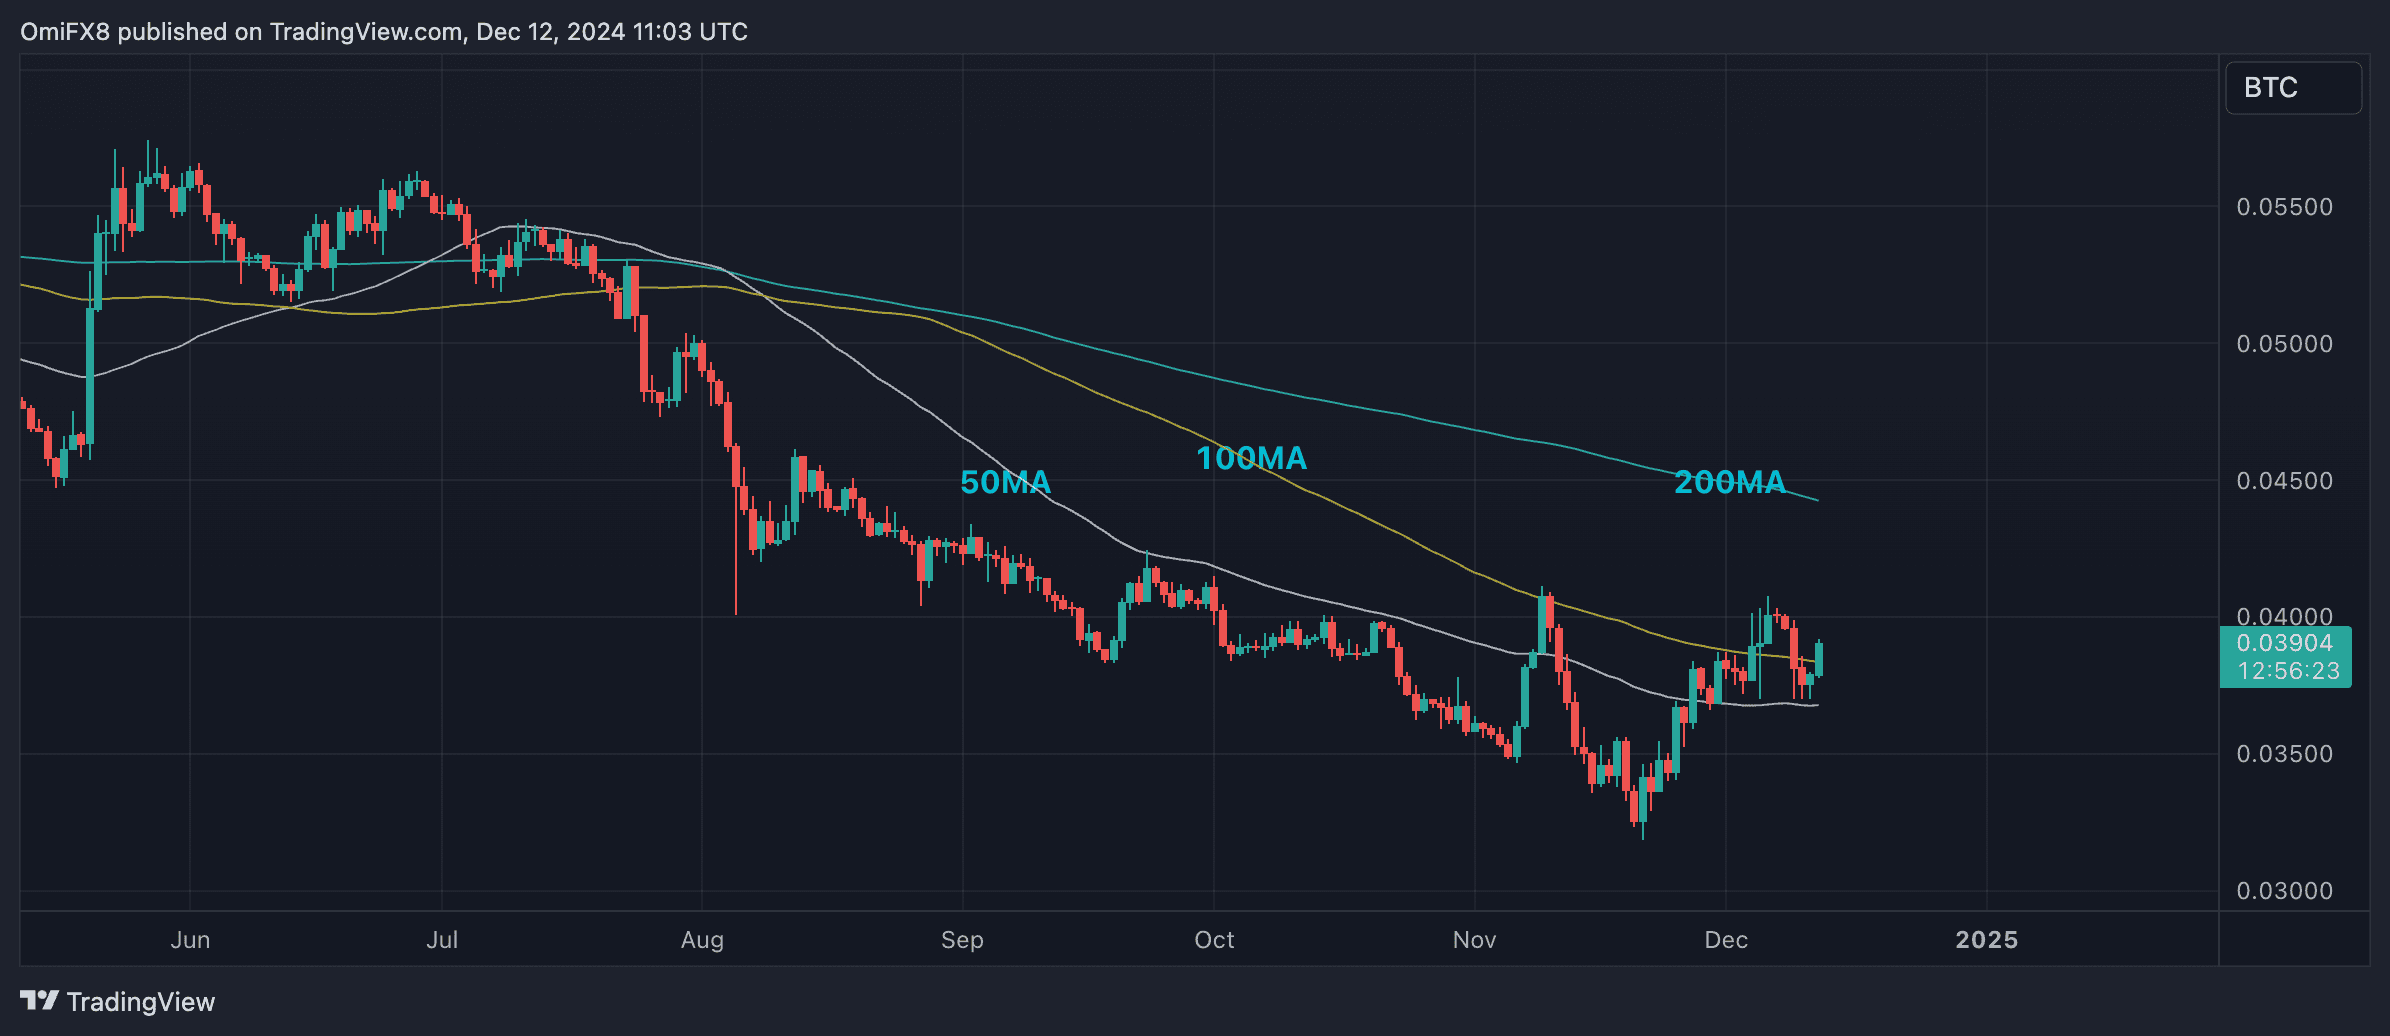Image resolution: width=2390 pixels, height=1036 pixels.
Task: Click the Oct date axis label
Action: [1214, 940]
